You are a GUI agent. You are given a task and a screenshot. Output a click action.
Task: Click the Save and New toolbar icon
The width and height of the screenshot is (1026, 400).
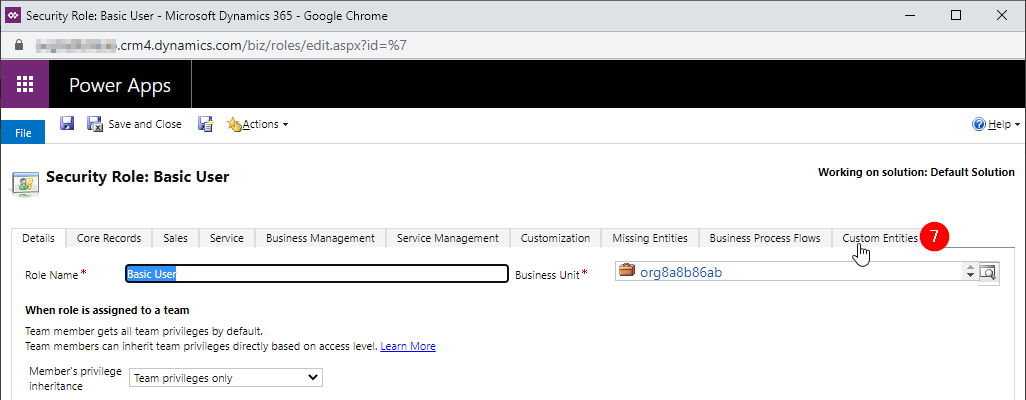click(x=205, y=124)
